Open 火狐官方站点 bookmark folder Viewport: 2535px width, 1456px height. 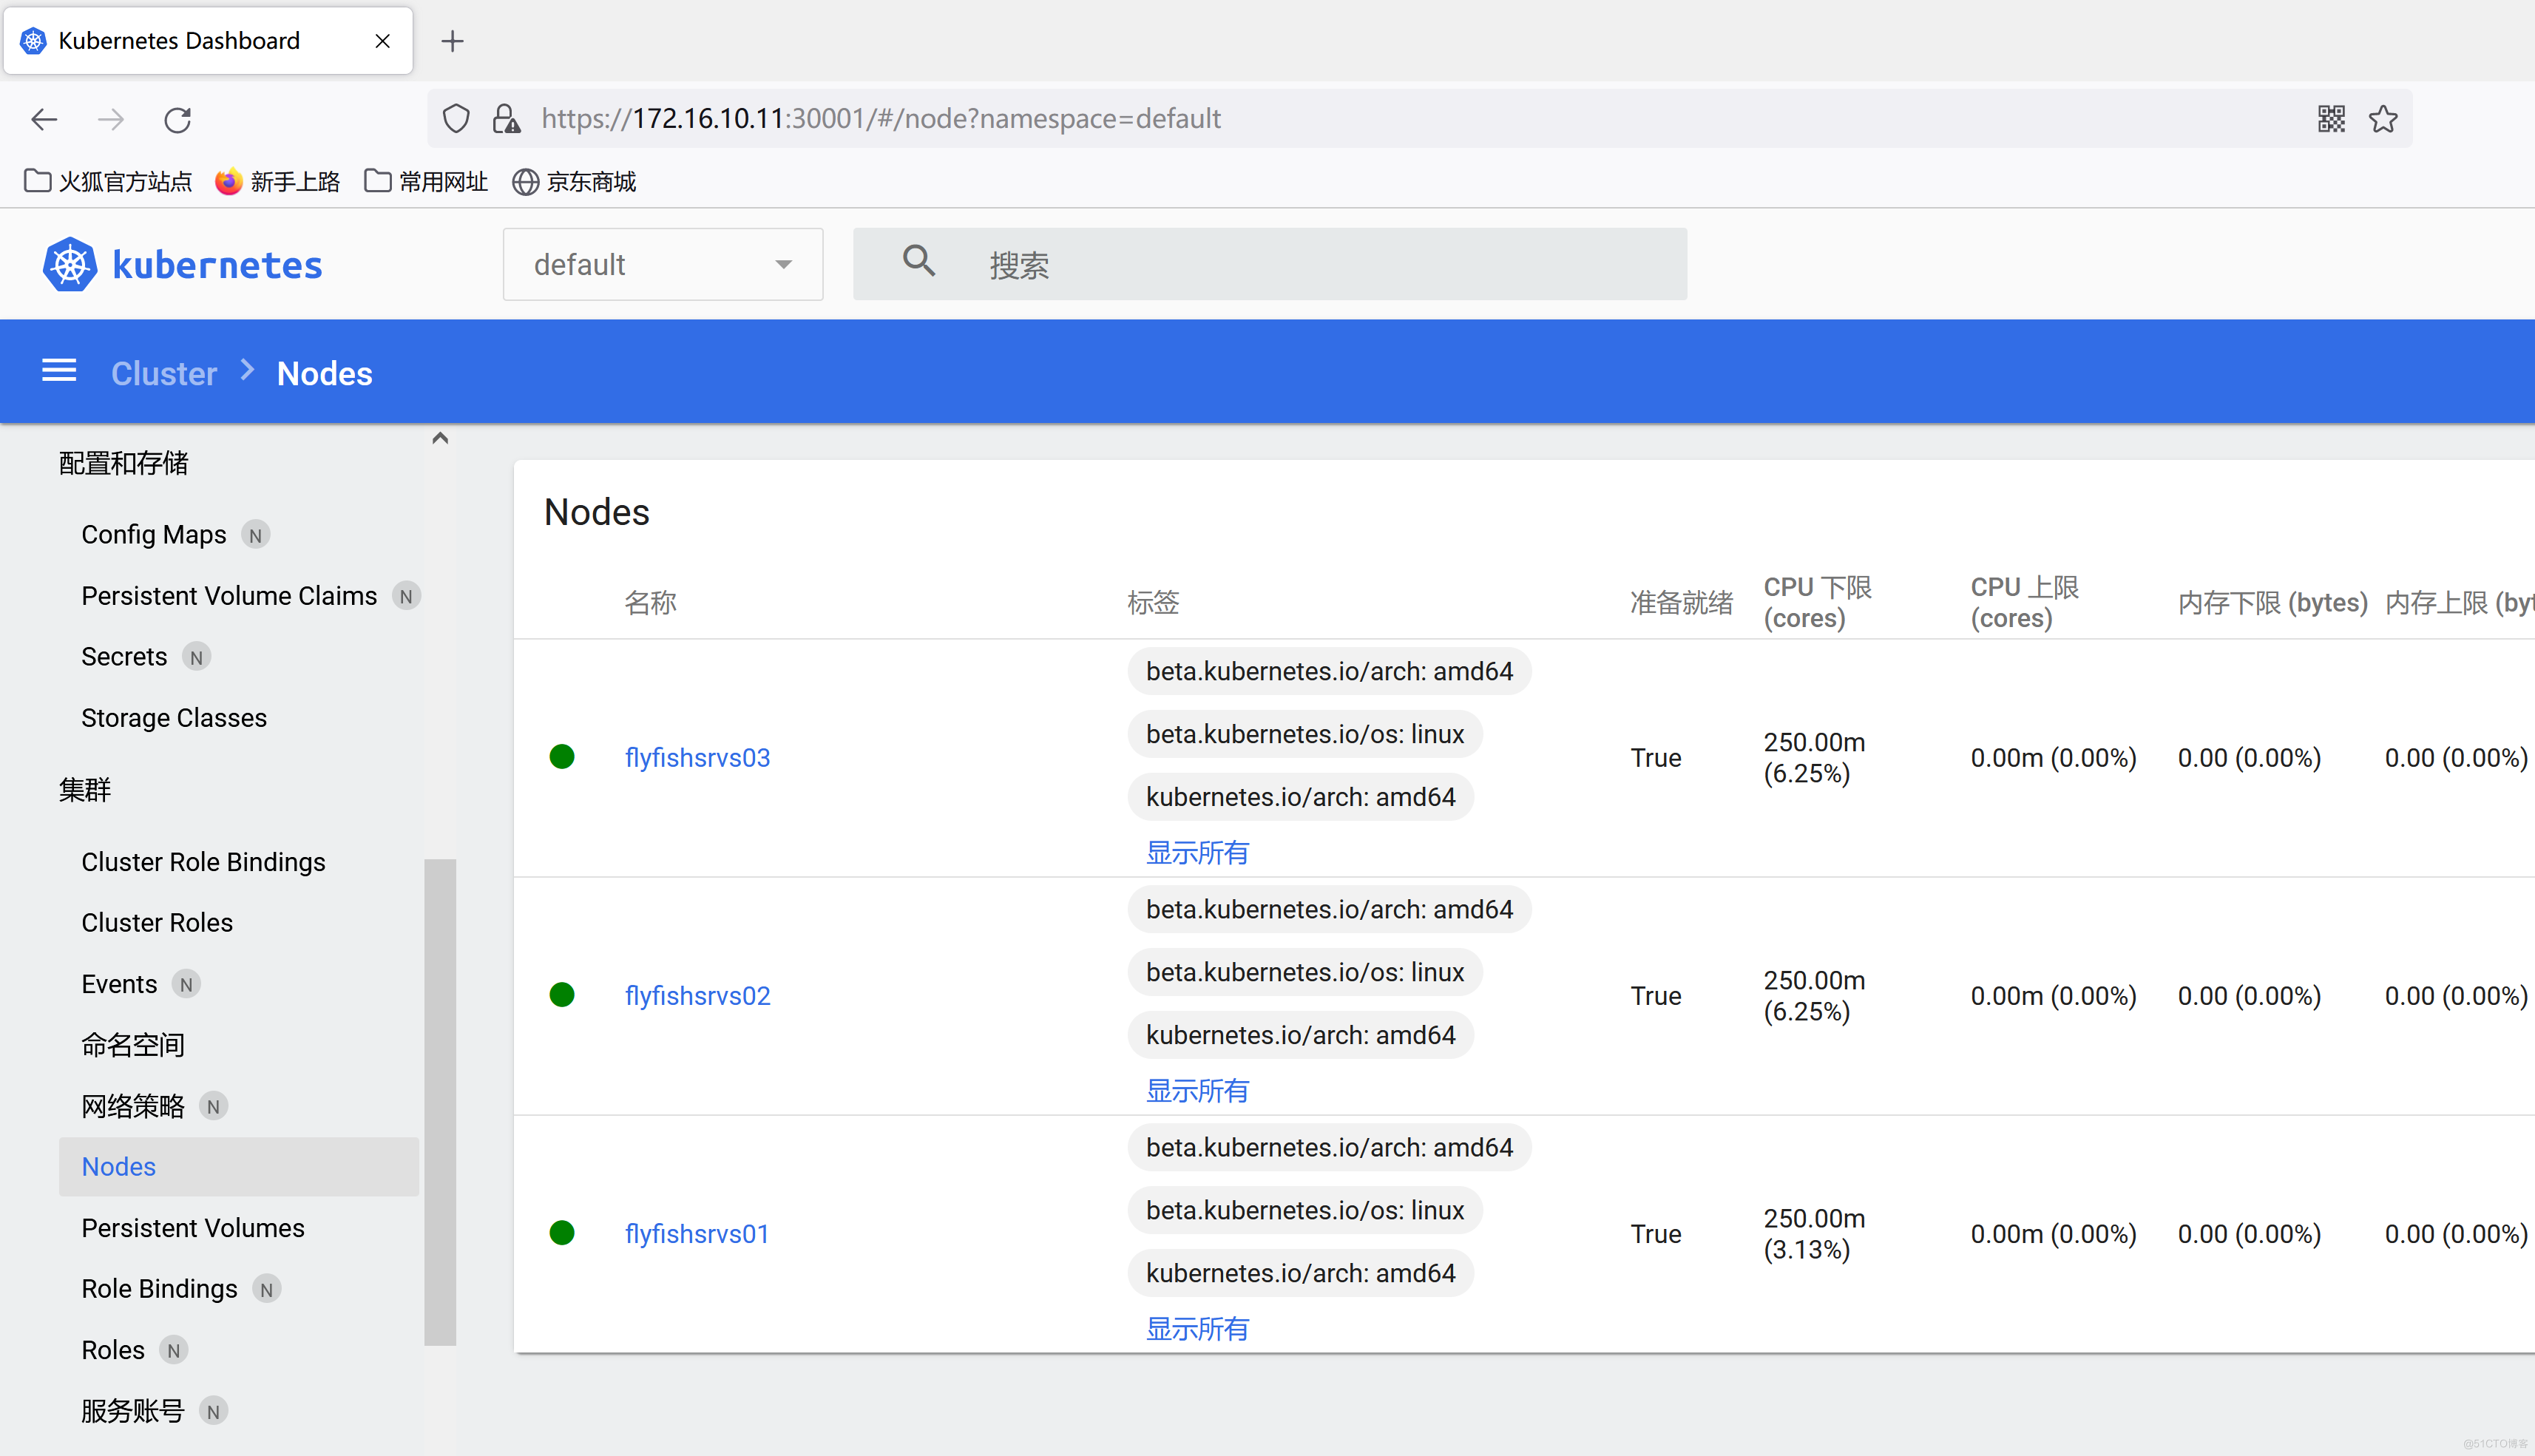click(108, 181)
